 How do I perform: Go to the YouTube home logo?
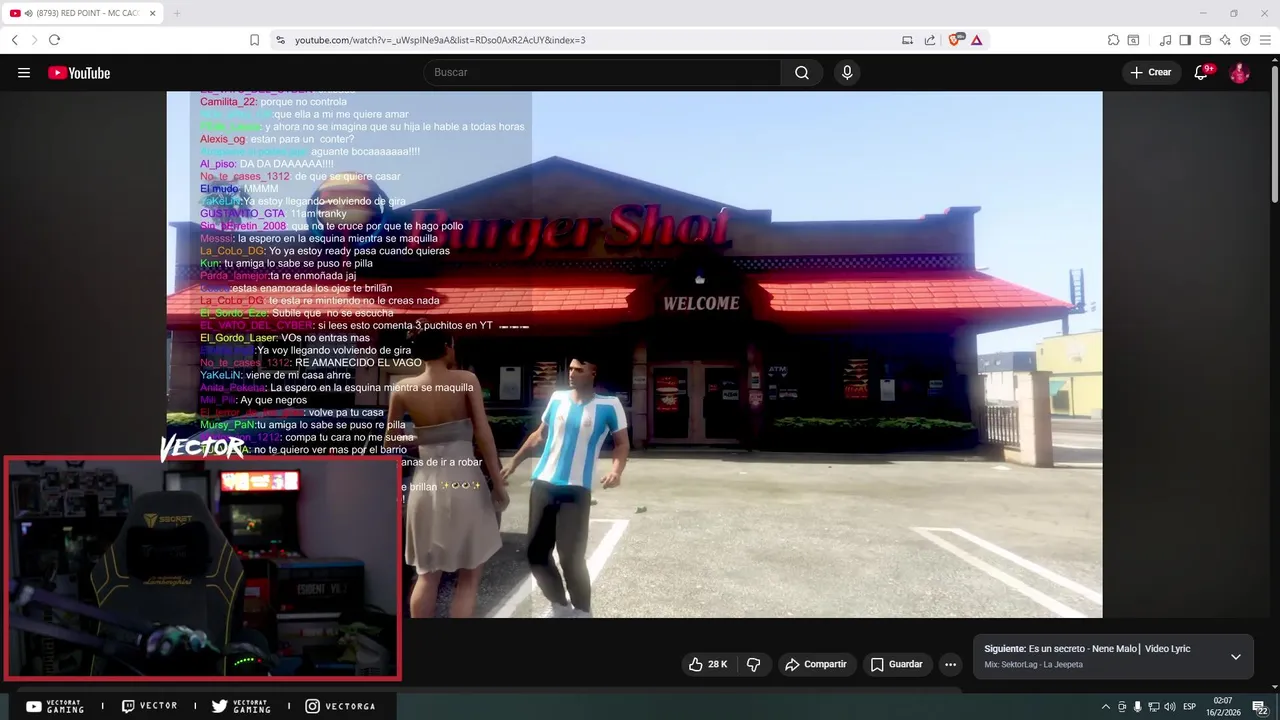pos(79,73)
